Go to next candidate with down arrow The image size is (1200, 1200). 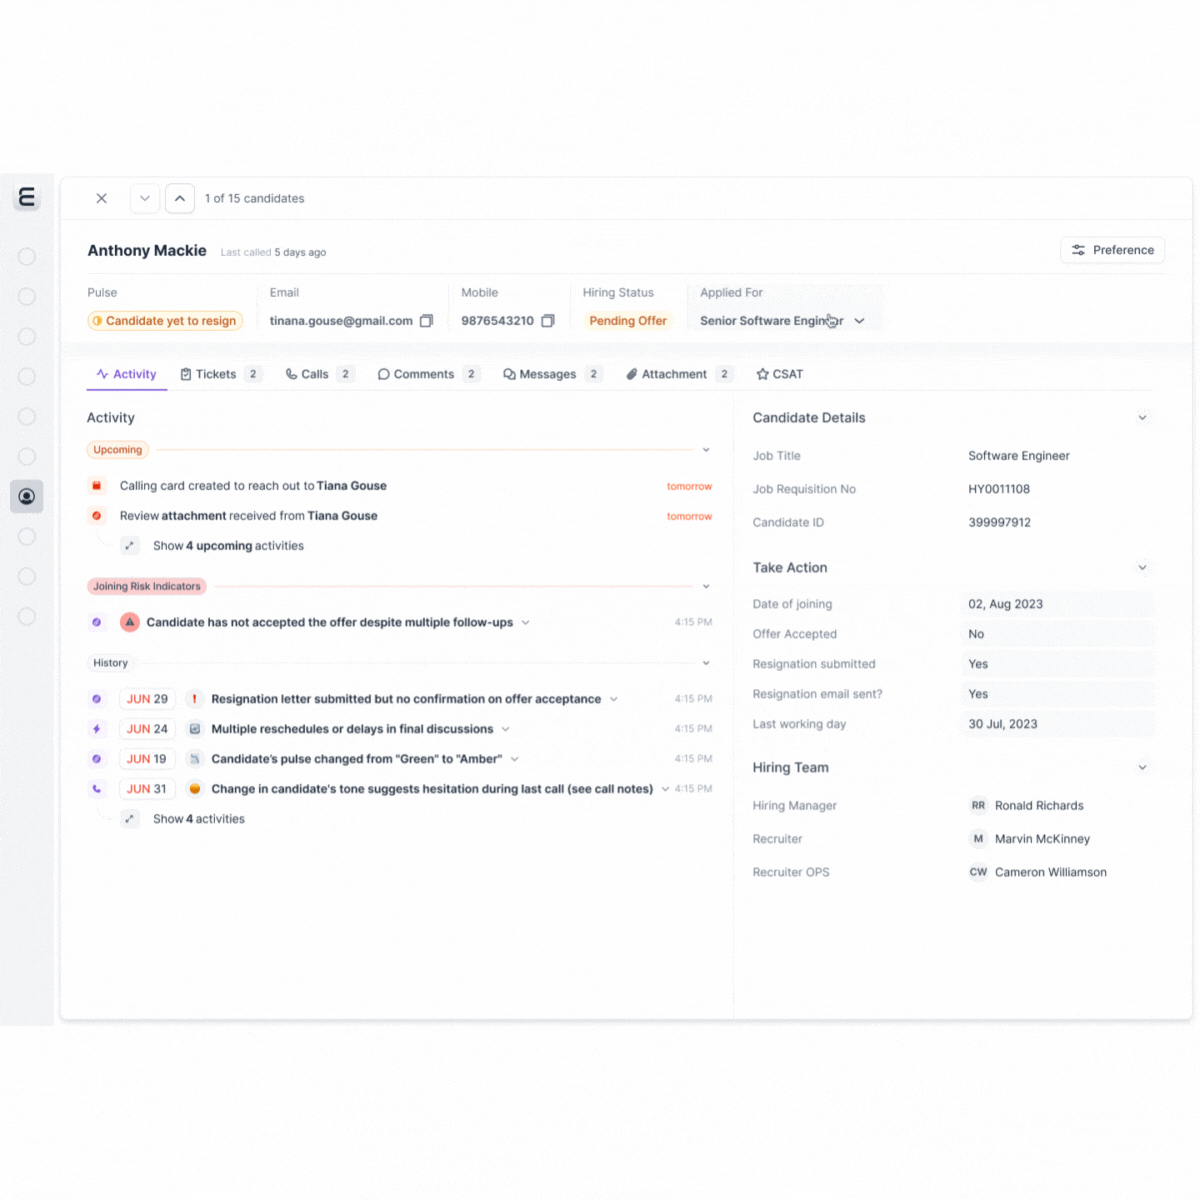click(x=145, y=198)
